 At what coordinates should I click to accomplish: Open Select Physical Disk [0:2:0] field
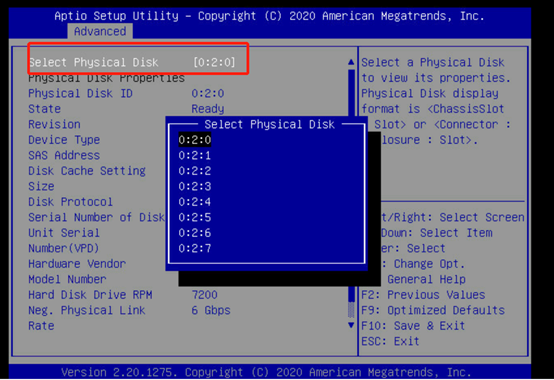(x=132, y=63)
